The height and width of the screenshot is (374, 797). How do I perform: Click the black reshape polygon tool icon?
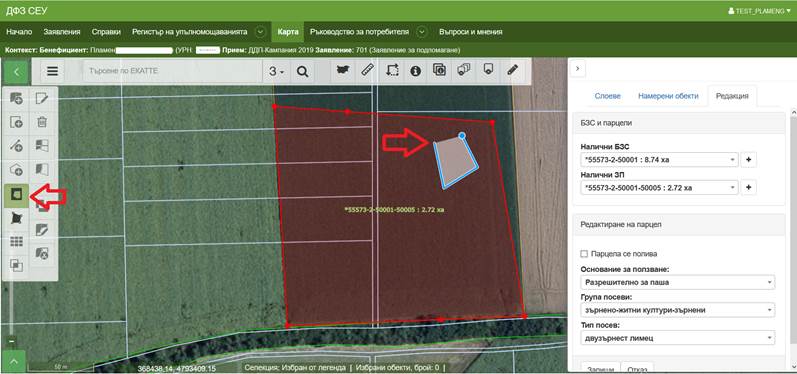coord(17,219)
